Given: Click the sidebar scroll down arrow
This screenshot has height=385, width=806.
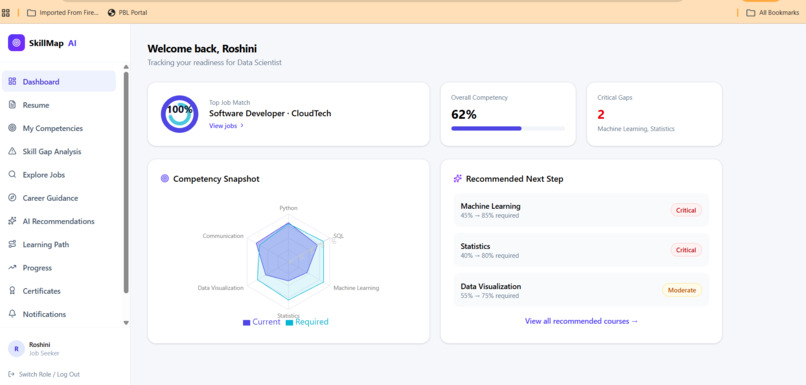Looking at the screenshot, I should [x=126, y=323].
